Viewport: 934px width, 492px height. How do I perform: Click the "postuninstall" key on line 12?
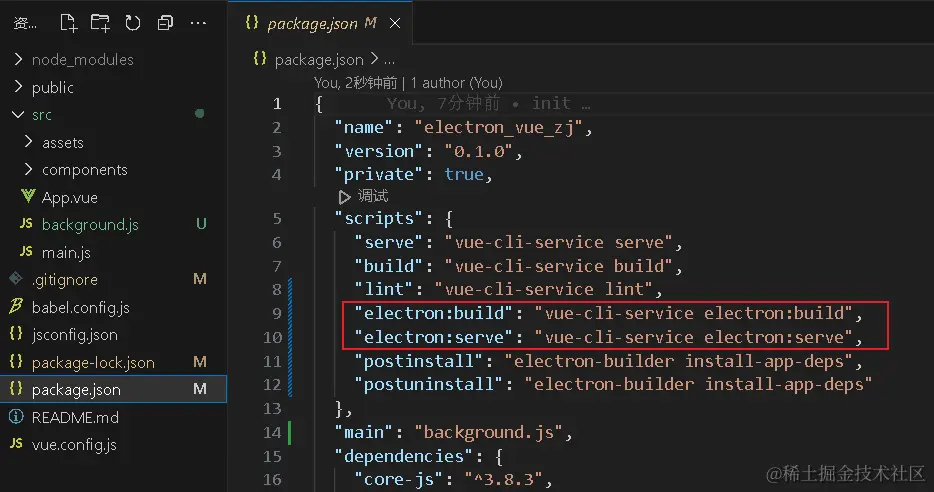point(428,384)
